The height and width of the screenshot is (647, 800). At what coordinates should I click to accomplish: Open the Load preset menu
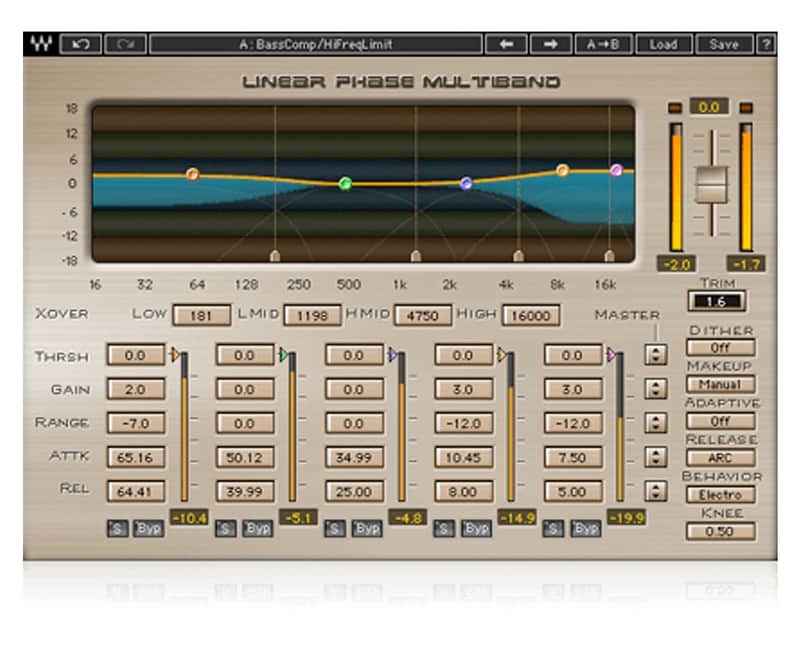click(664, 44)
